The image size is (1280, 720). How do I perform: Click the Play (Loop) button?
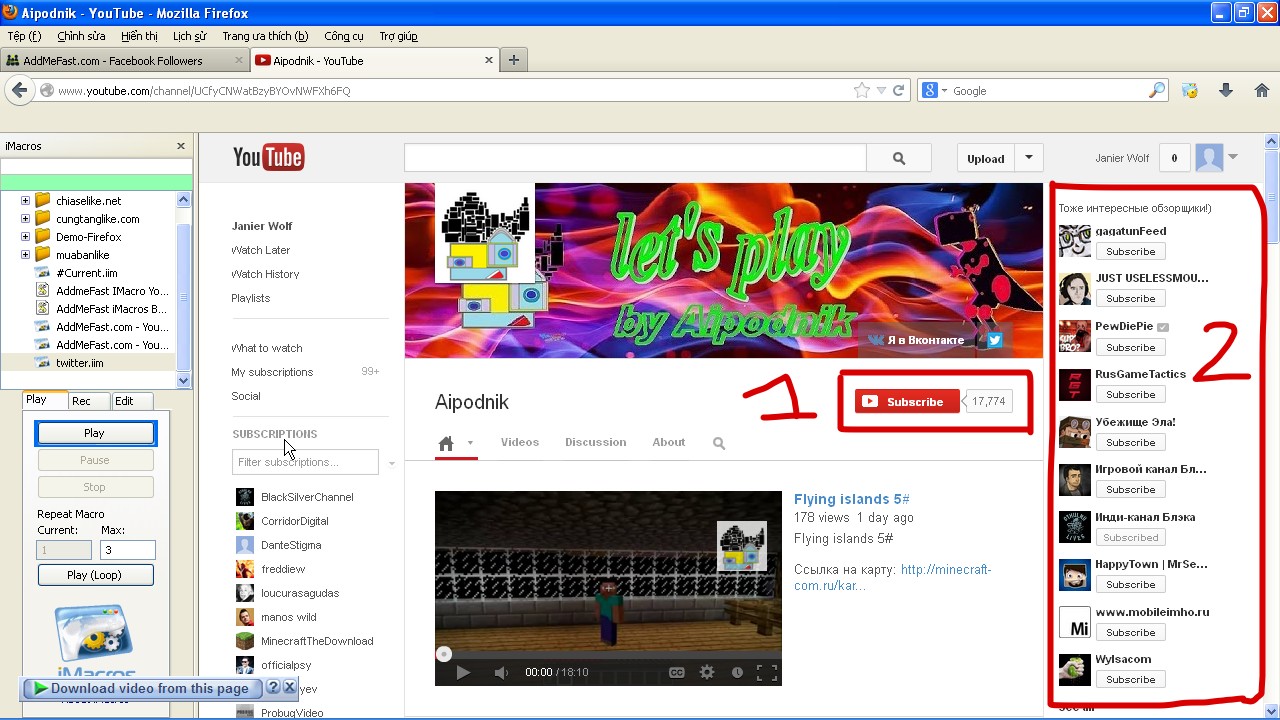click(x=95, y=575)
